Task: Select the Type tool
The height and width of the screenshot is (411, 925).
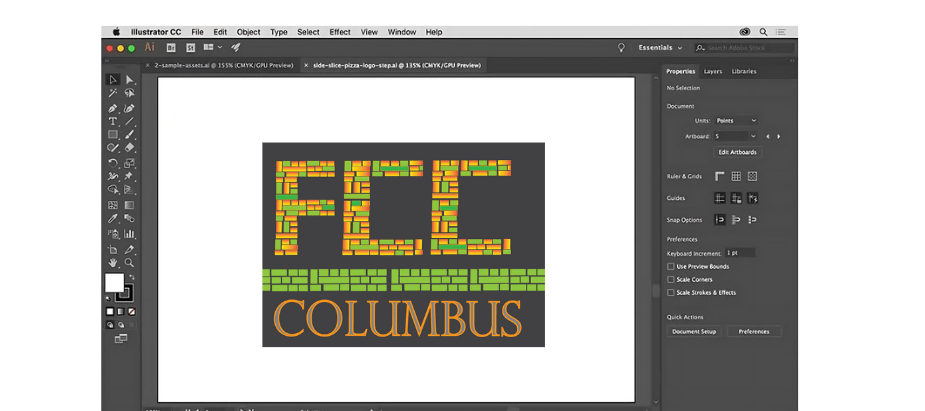Action: click(113, 121)
